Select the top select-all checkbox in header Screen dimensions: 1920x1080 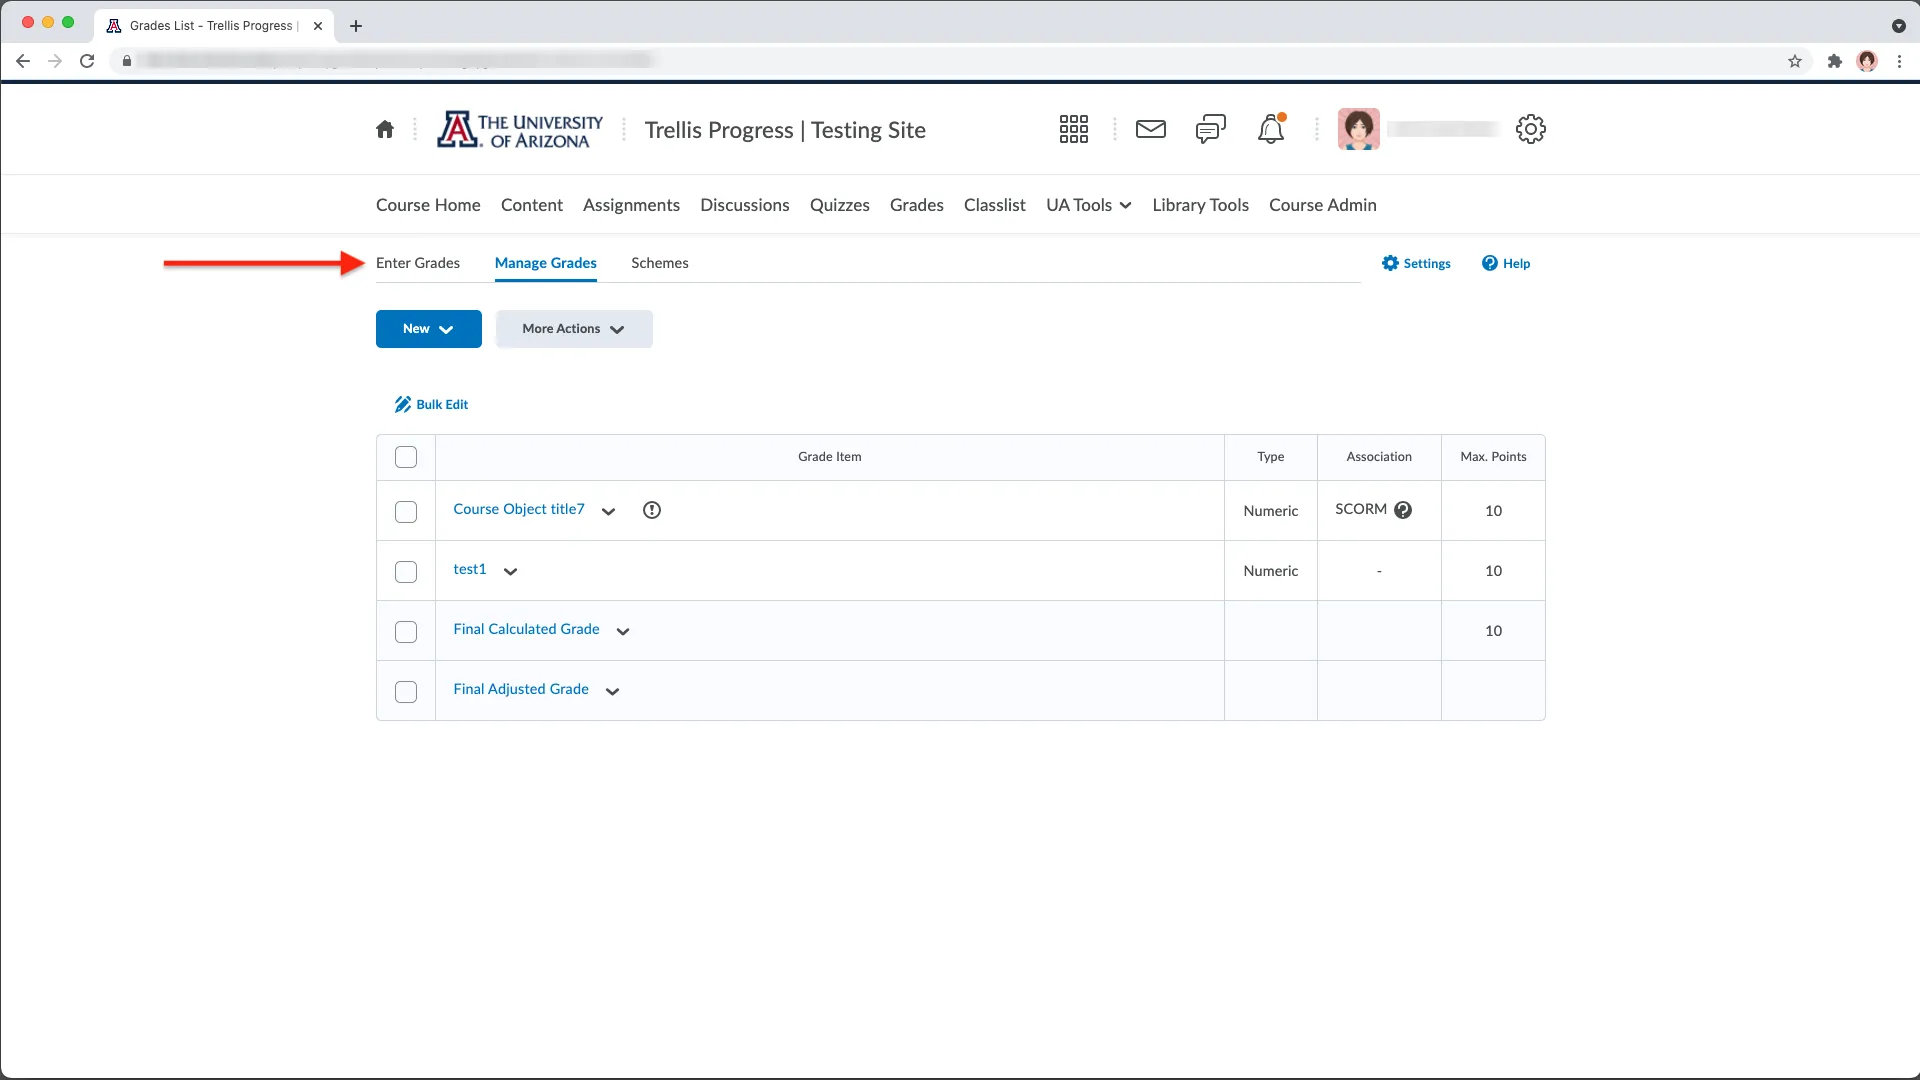(x=406, y=456)
